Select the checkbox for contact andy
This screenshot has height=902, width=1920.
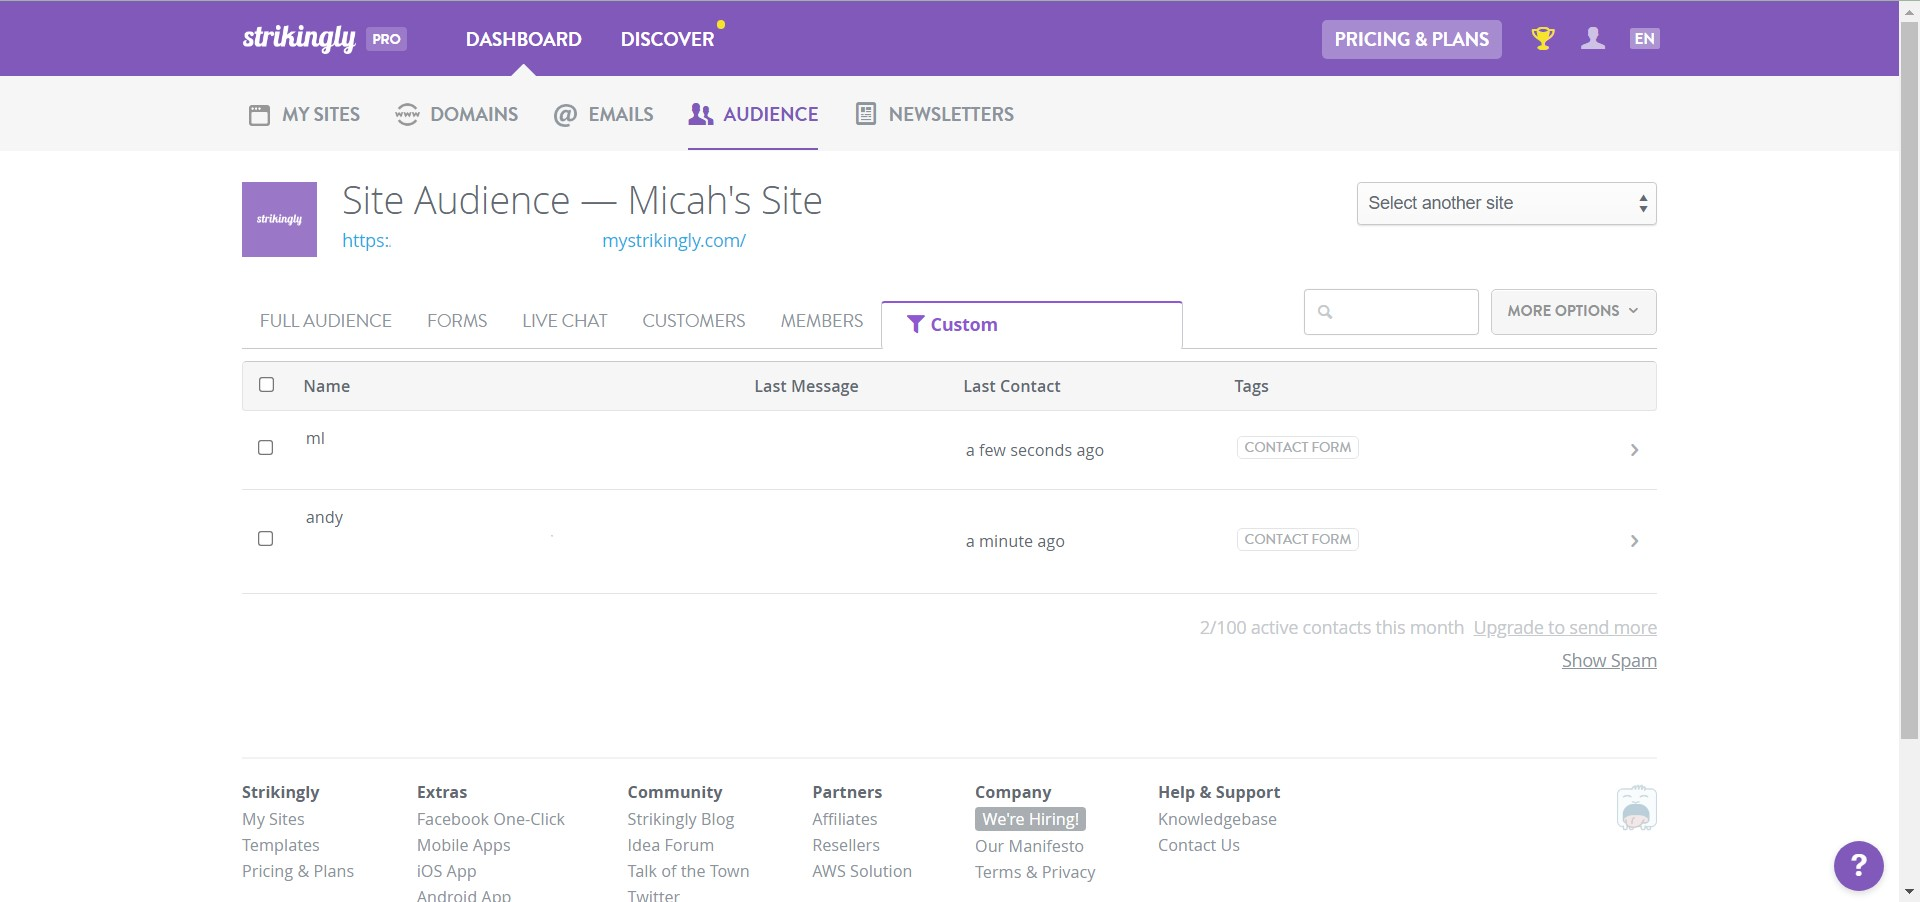click(x=266, y=539)
